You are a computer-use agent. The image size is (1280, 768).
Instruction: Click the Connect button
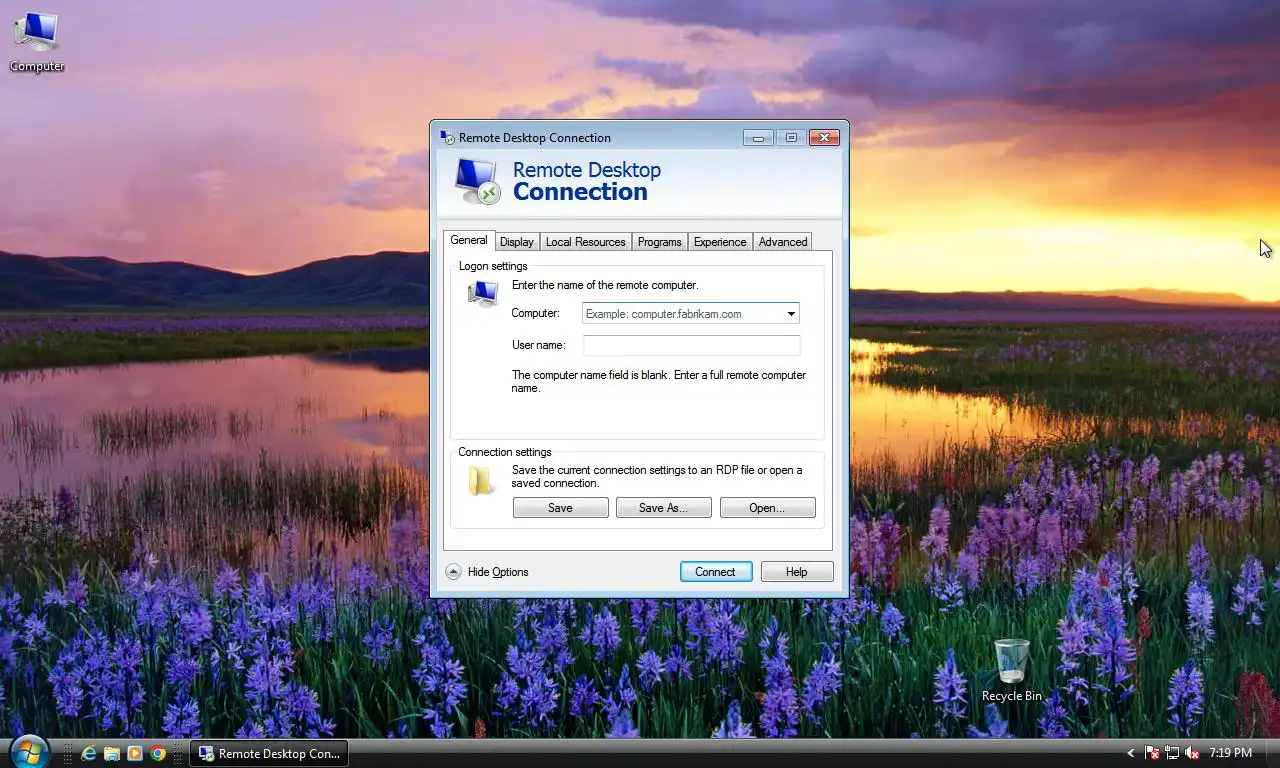click(715, 572)
